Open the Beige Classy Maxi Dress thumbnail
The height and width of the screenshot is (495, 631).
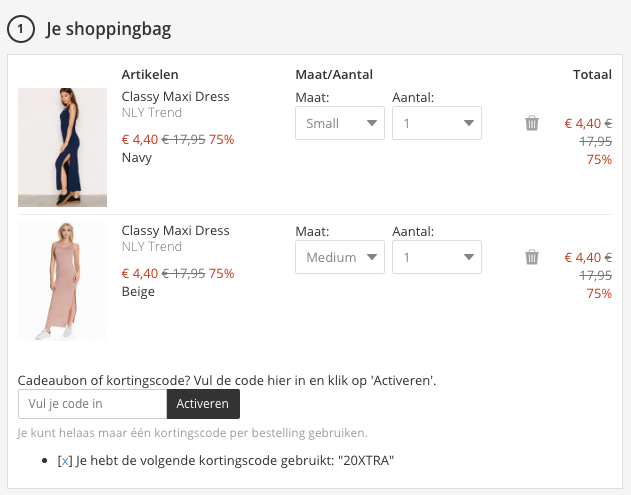pos(62,281)
